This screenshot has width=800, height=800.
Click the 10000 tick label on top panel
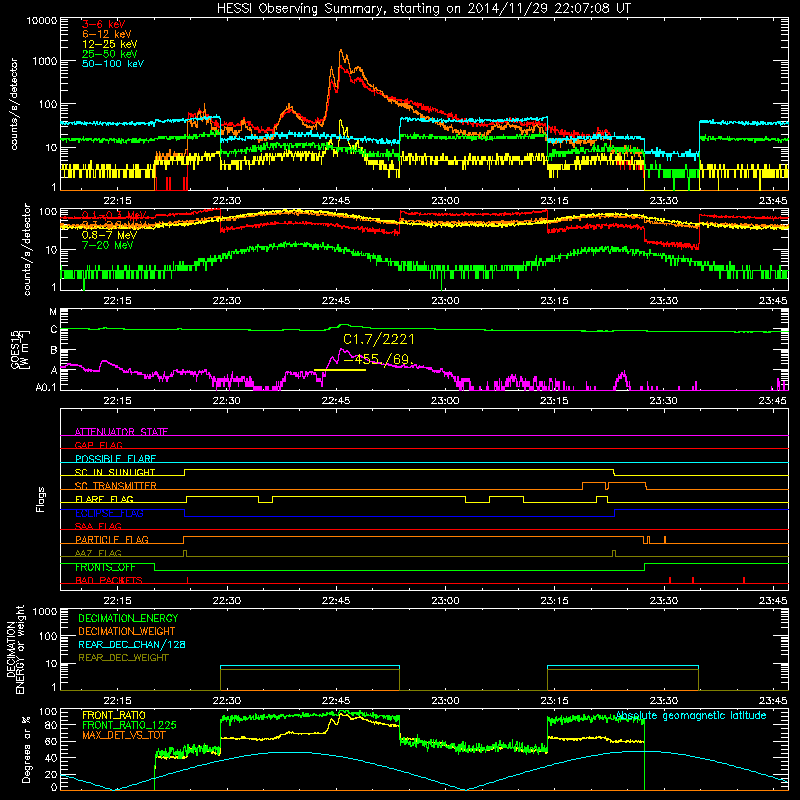point(42,20)
